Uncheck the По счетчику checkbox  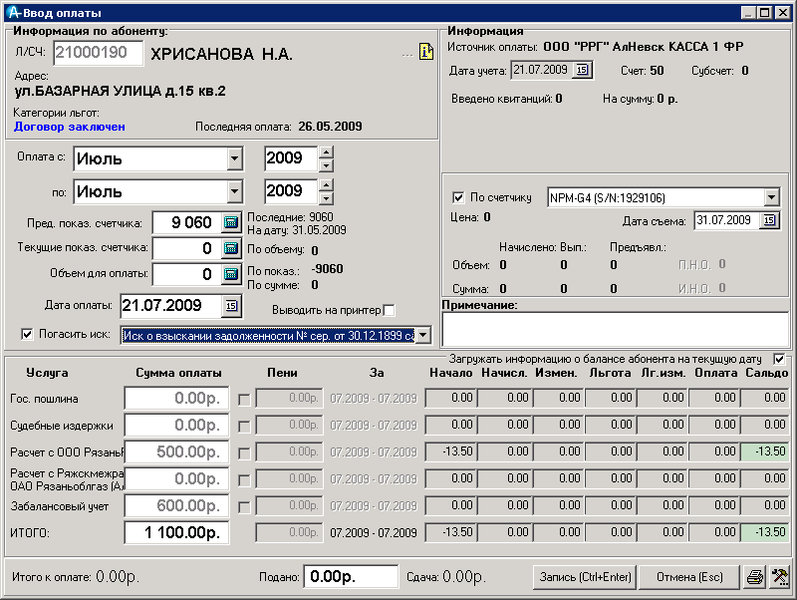coord(459,198)
